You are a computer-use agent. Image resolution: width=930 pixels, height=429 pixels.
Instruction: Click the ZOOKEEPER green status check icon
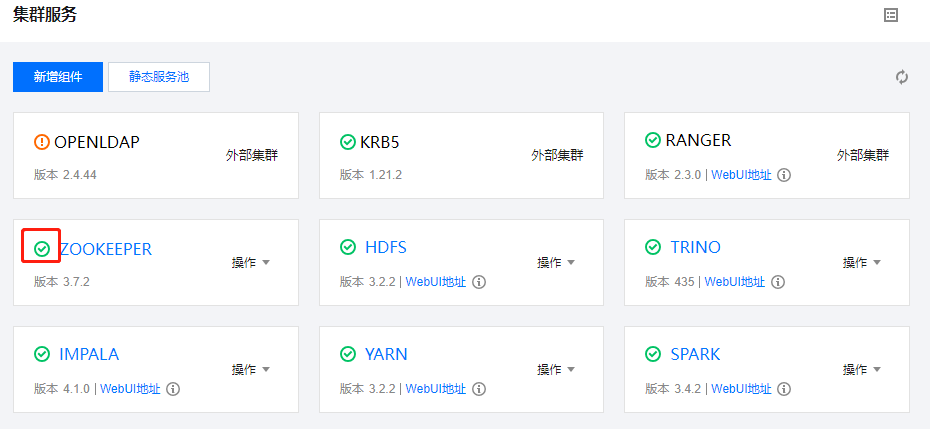tap(42, 248)
